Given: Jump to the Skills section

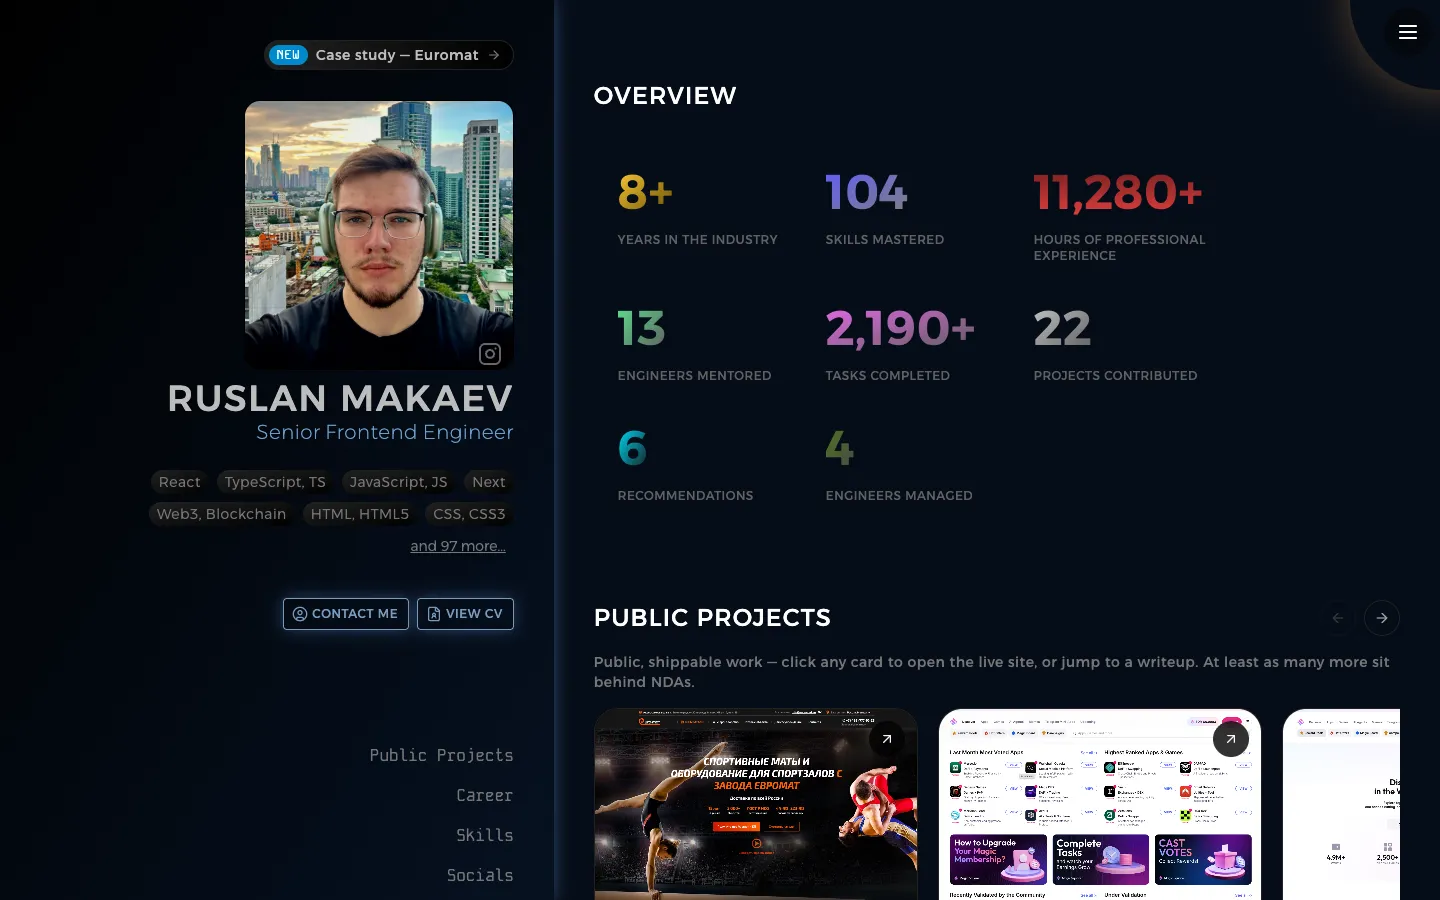Looking at the screenshot, I should coord(485,836).
